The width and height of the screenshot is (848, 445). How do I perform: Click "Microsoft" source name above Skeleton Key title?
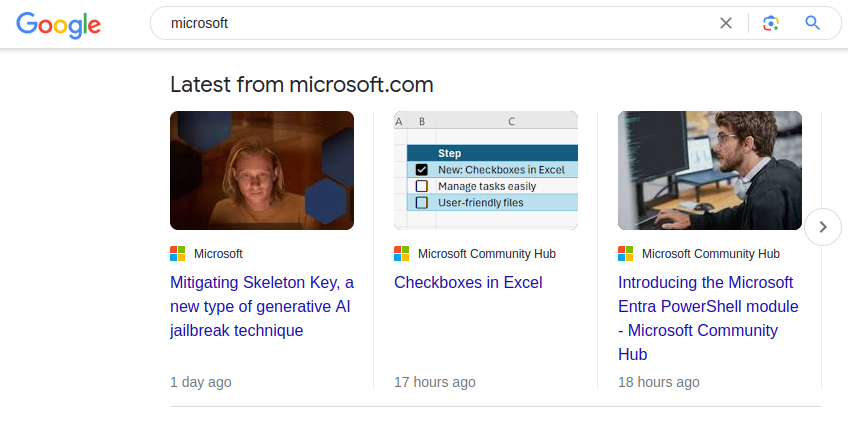(x=218, y=254)
